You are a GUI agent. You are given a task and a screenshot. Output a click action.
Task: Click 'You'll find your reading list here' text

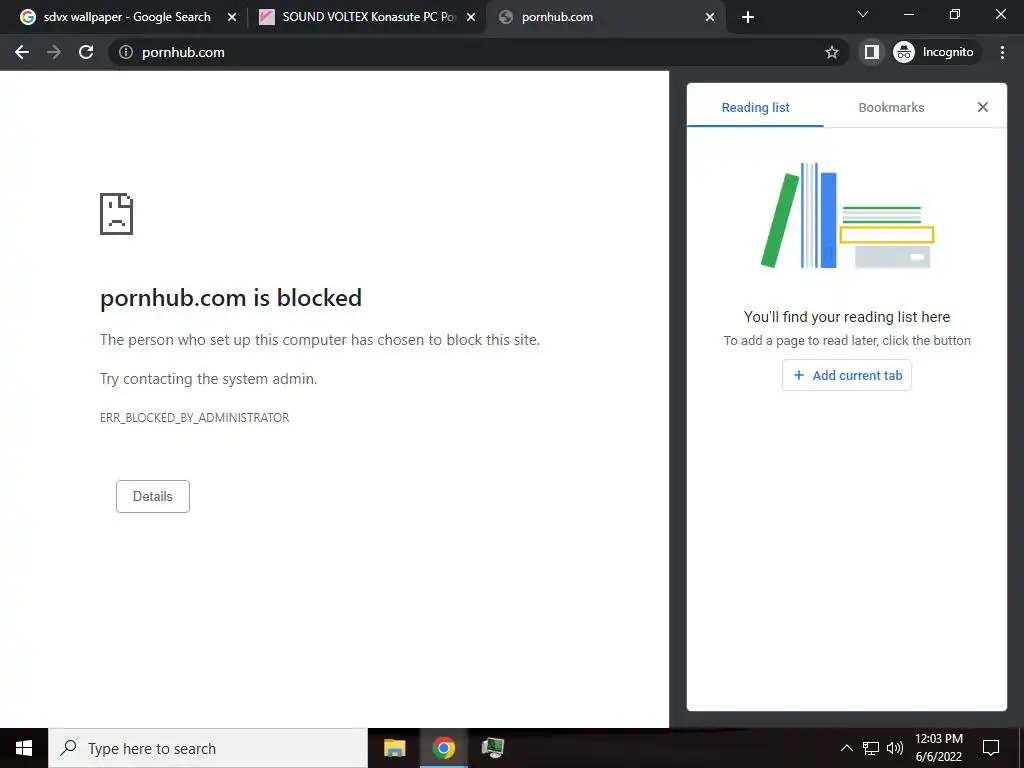click(x=847, y=317)
